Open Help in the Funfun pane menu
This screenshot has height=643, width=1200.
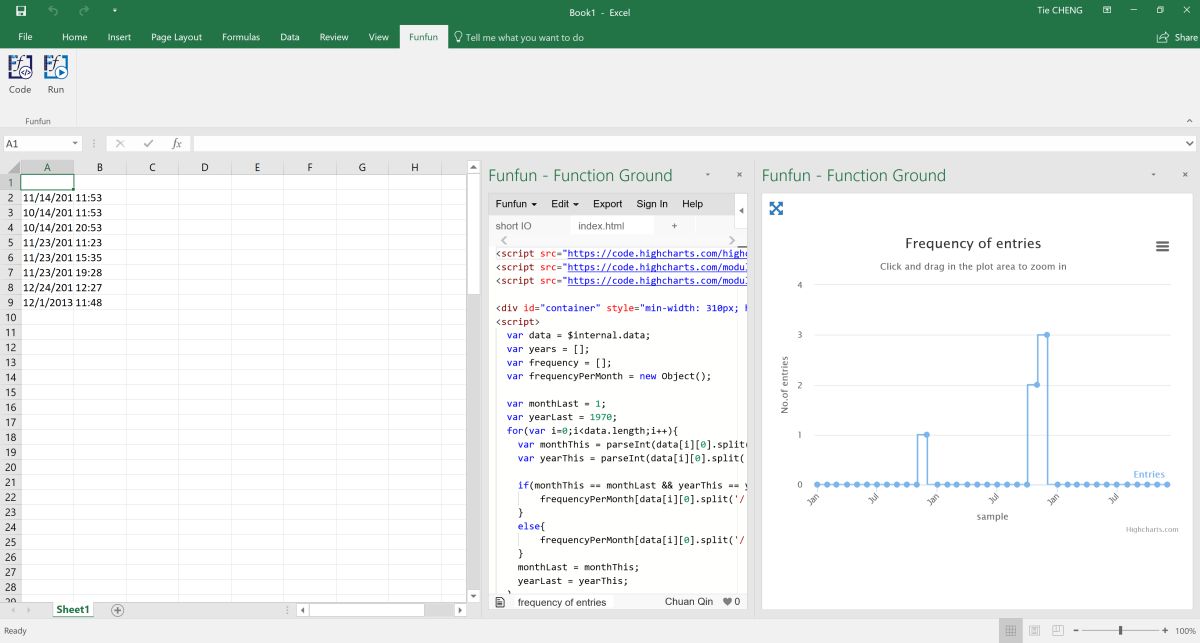tap(693, 204)
